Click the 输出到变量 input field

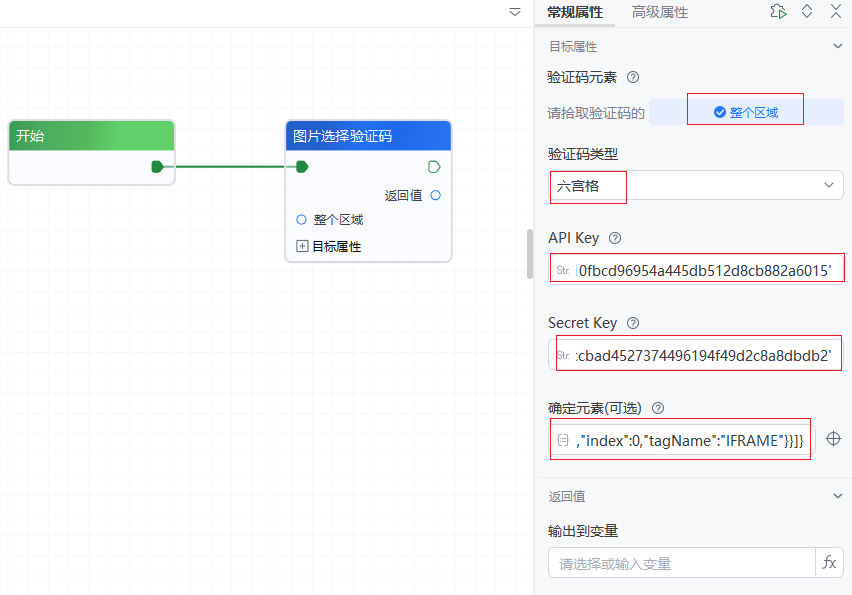[x=682, y=563]
